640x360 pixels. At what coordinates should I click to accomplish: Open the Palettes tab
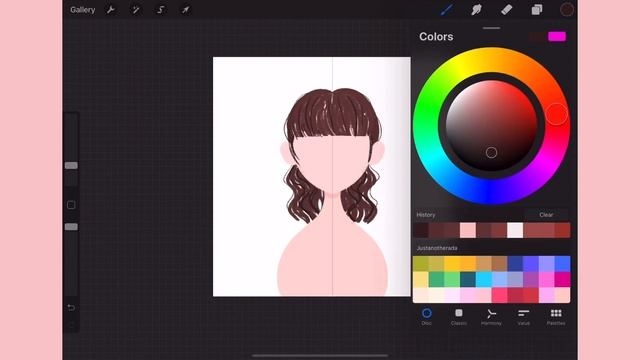tap(556, 317)
